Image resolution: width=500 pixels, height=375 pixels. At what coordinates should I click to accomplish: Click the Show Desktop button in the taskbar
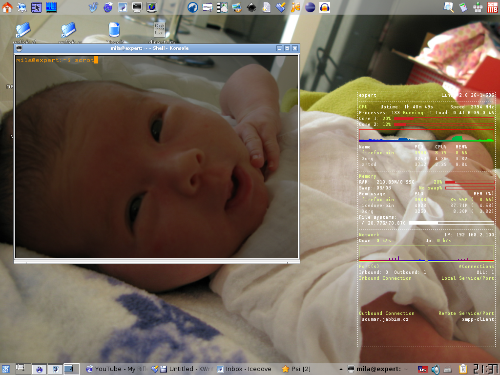click(x=20, y=368)
